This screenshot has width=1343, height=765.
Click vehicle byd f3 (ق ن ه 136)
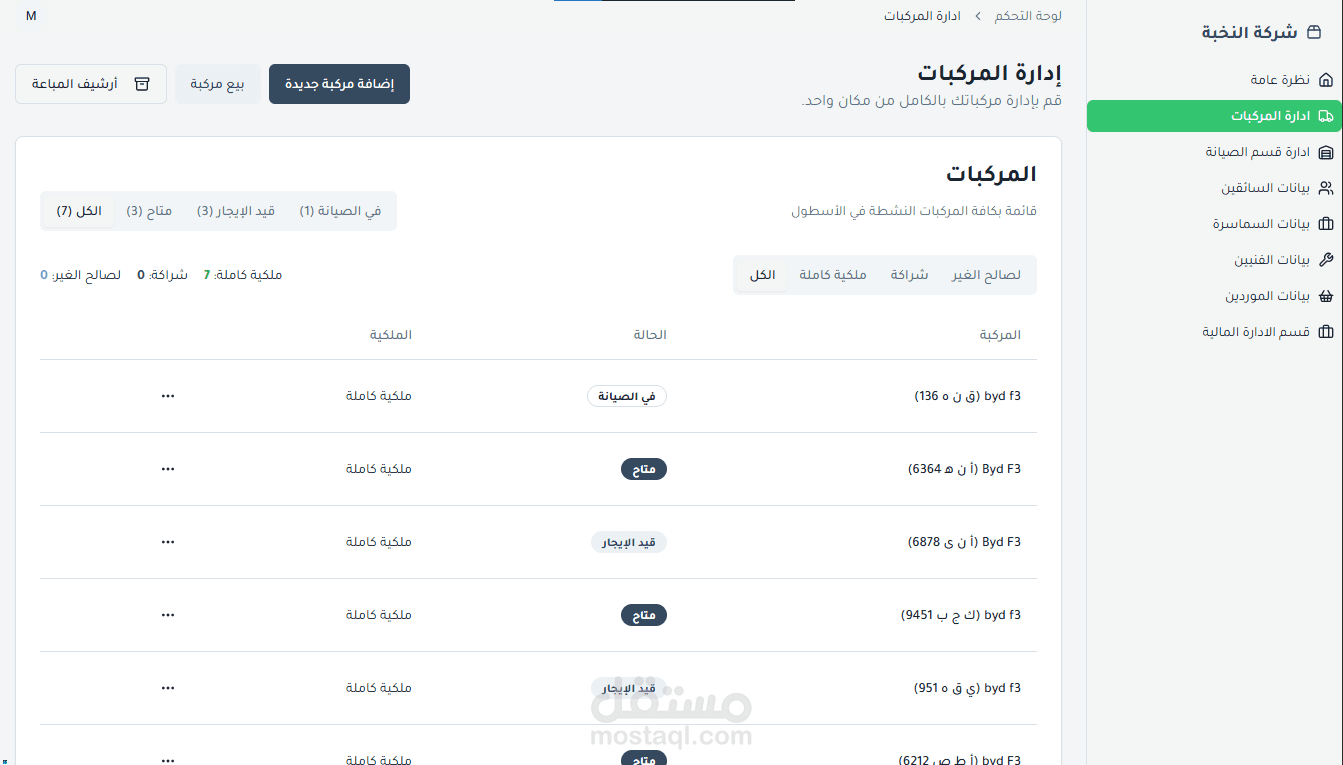pos(968,396)
